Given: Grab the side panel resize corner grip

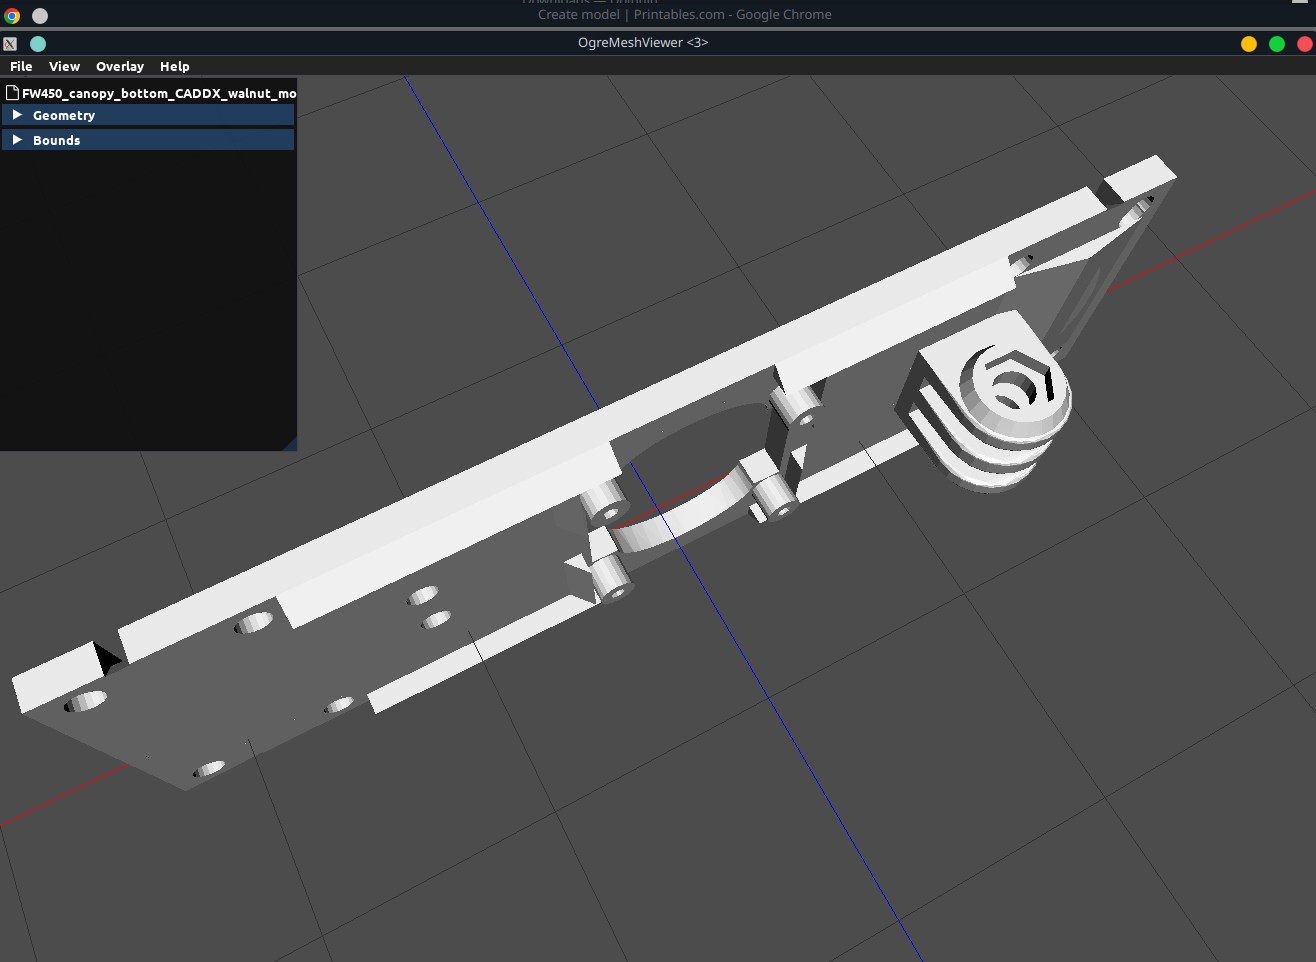Looking at the screenshot, I should pos(290,443).
